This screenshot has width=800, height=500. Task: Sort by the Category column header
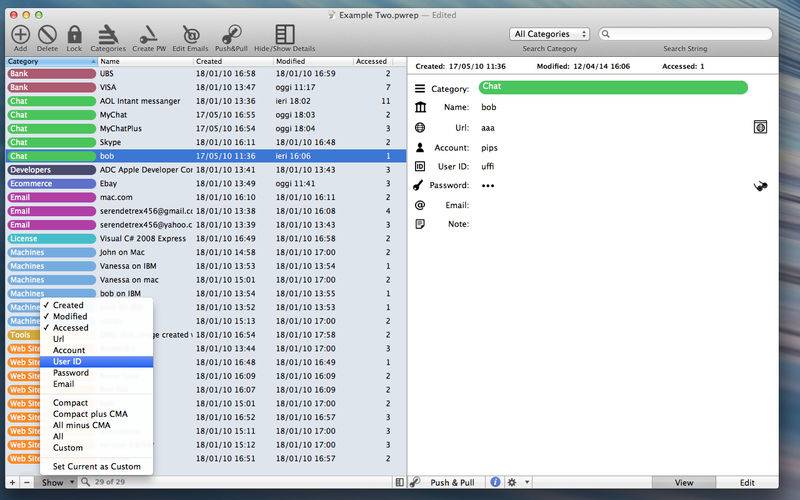pyautogui.click(x=51, y=61)
